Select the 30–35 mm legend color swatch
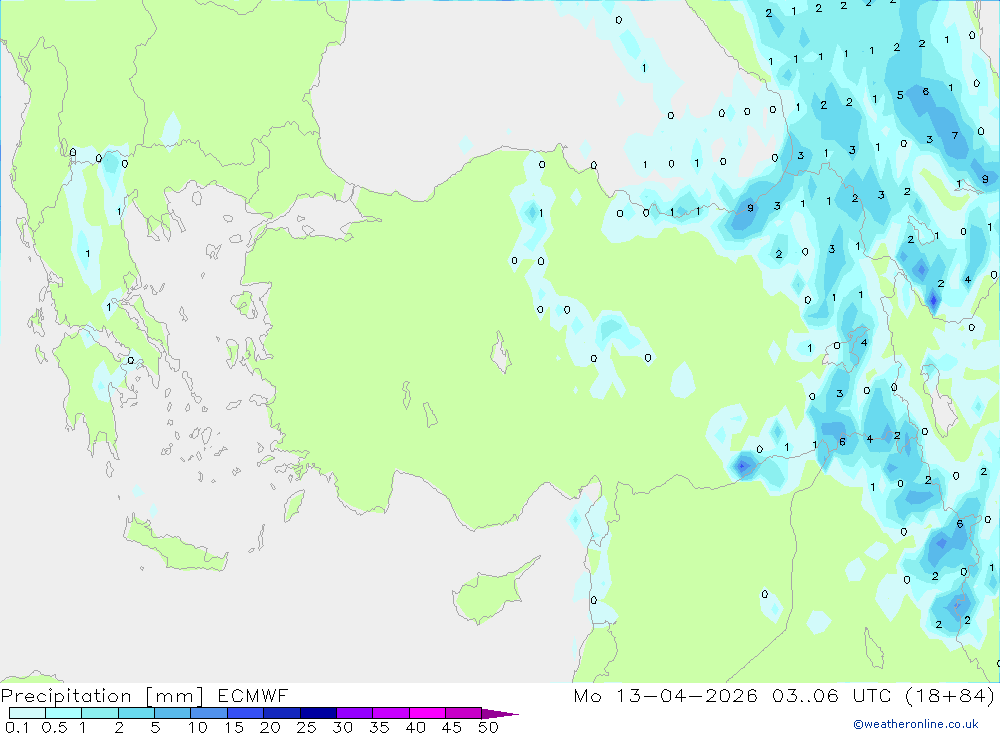Image resolution: width=1000 pixels, height=733 pixels. pos(355,713)
